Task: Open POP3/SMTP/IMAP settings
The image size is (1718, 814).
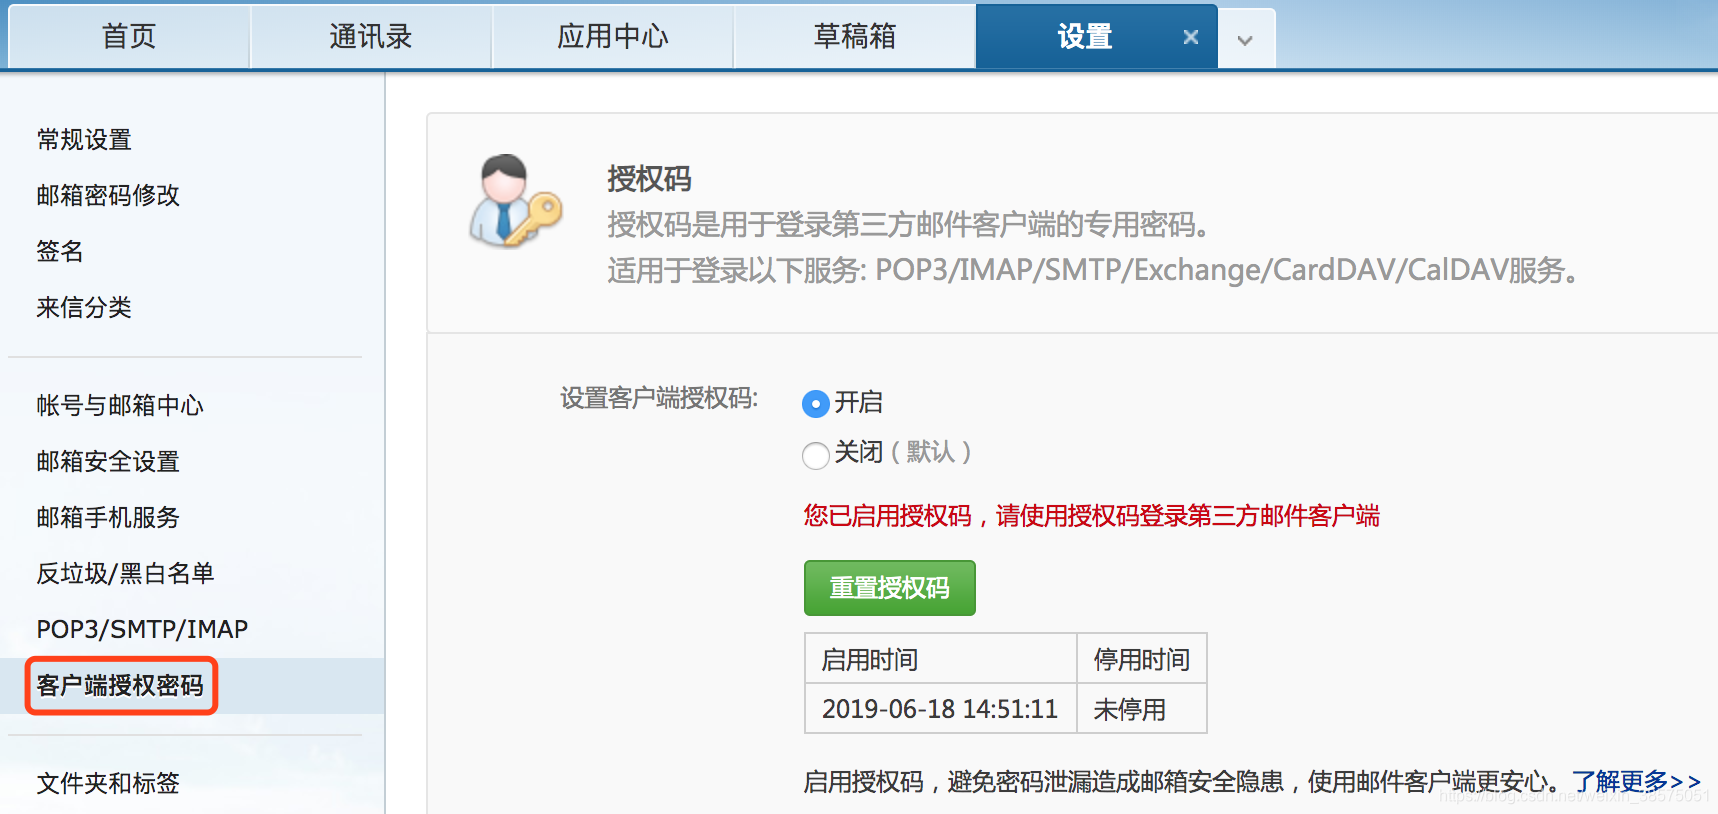Action: pyautogui.click(x=142, y=630)
